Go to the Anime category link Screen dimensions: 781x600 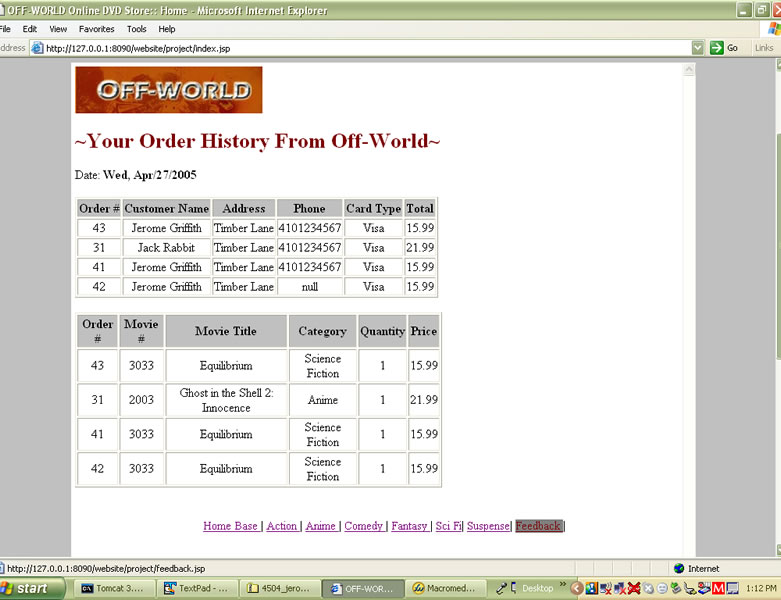[x=320, y=526]
